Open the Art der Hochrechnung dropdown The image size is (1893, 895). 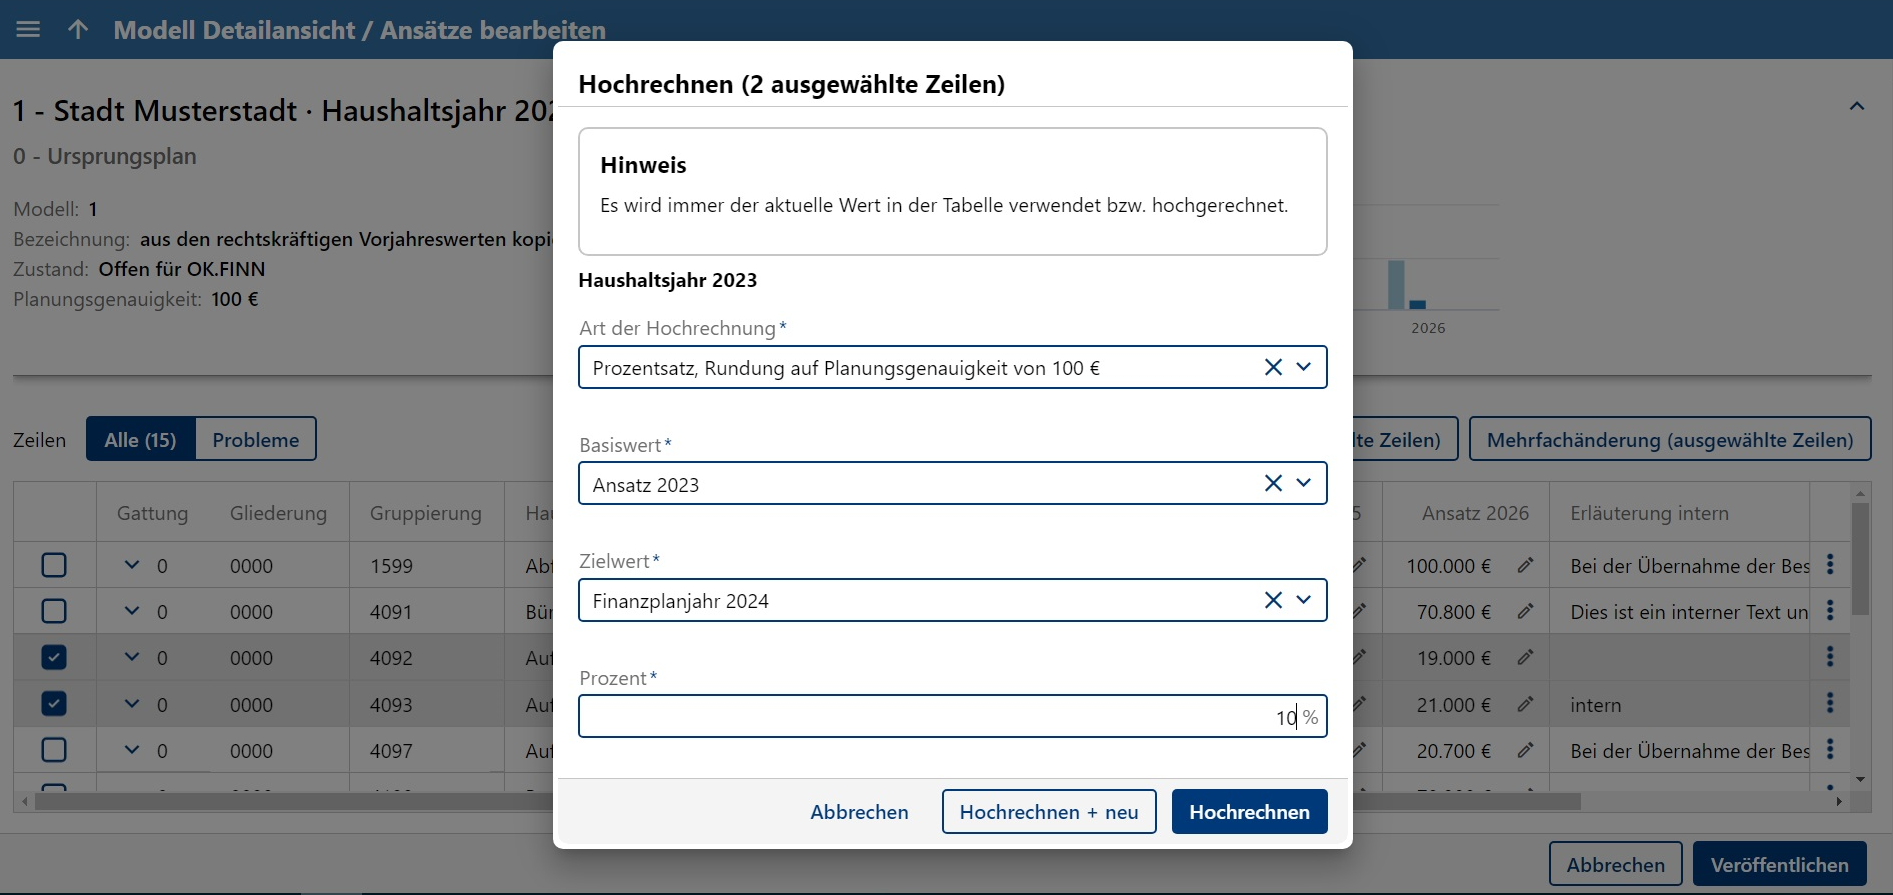coord(1304,367)
